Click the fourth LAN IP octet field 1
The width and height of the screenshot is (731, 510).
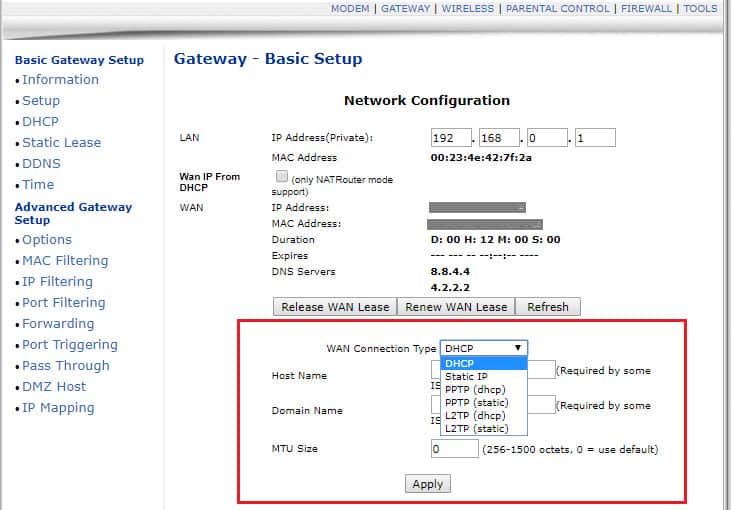[595, 138]
